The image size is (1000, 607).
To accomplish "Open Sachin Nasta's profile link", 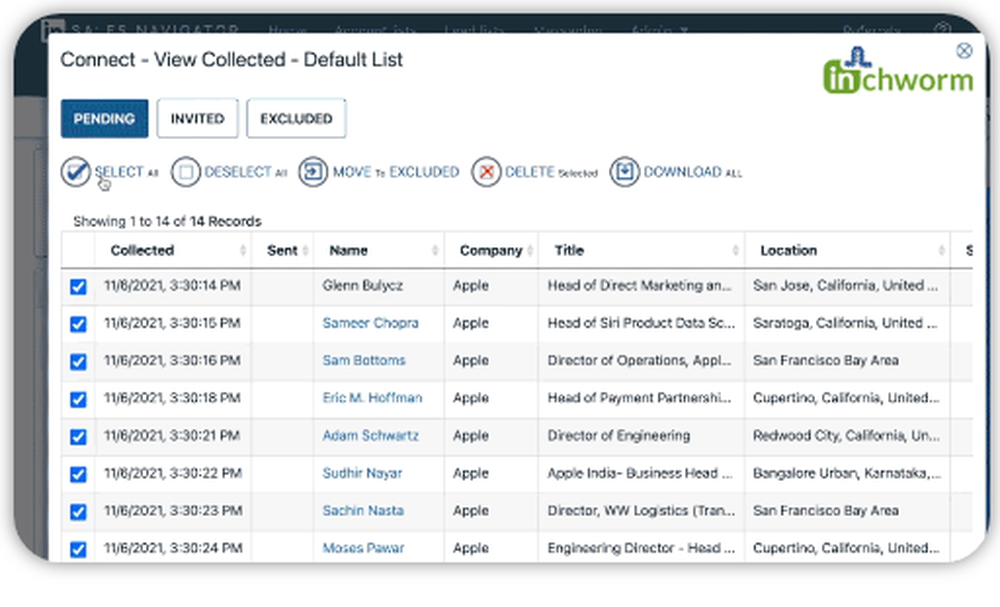I will [x=363, y=511].
